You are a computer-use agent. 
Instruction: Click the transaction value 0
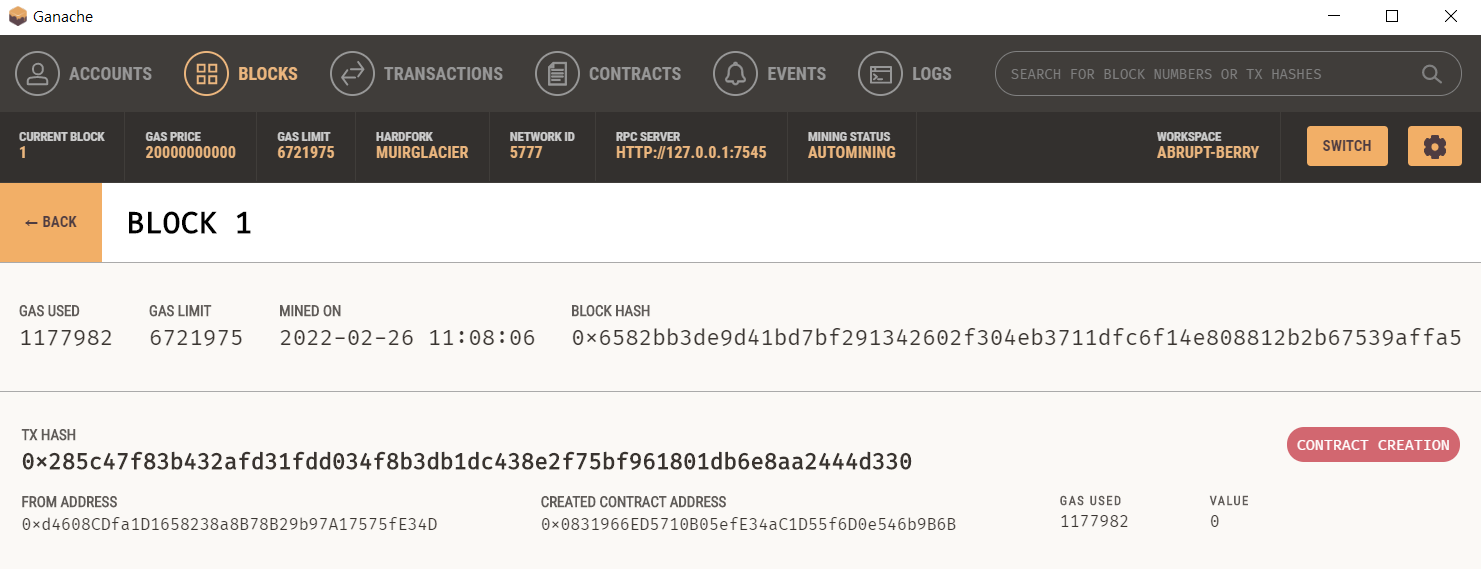[1215, 522]
